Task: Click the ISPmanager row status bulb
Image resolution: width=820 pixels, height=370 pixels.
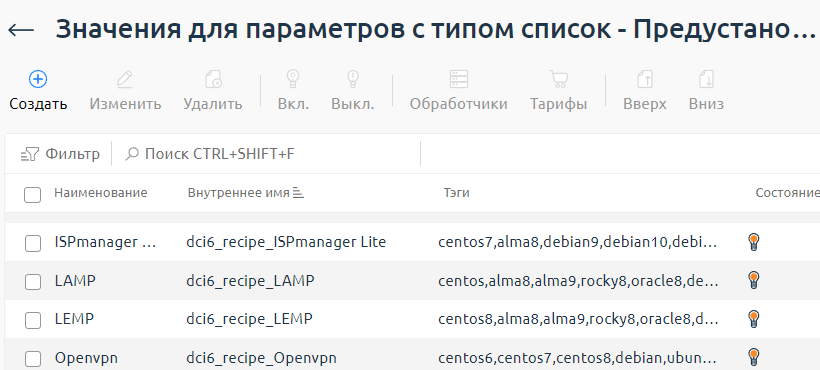Action: (x=754, y=242)
